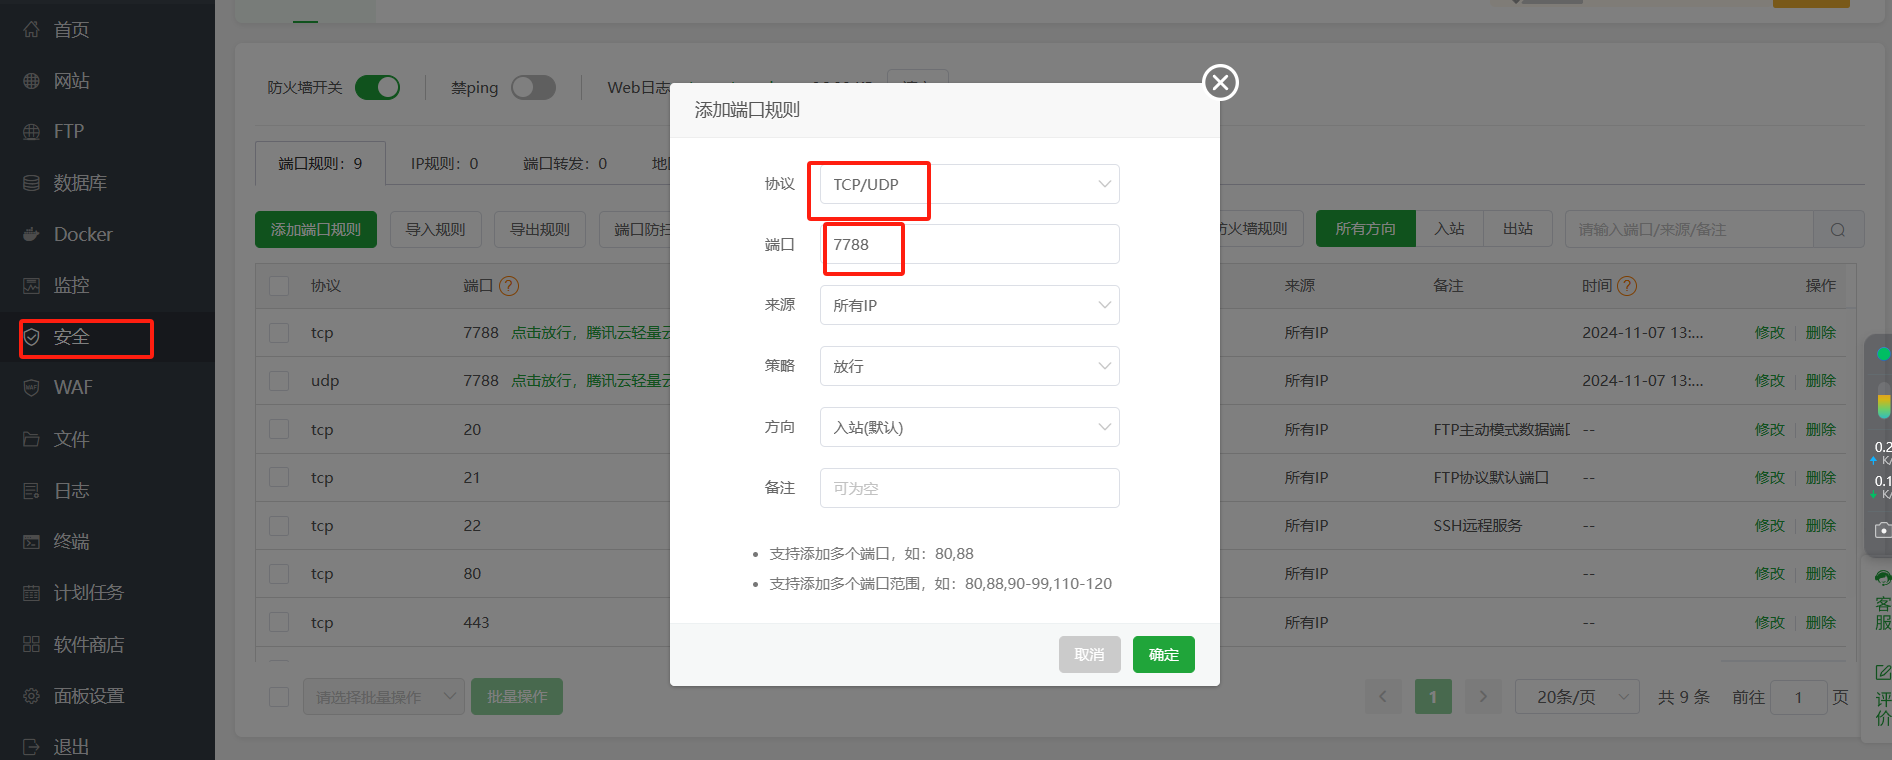
Task: Open the 软件商店 grid icon in sidebar
Action: tap(32, 645)
